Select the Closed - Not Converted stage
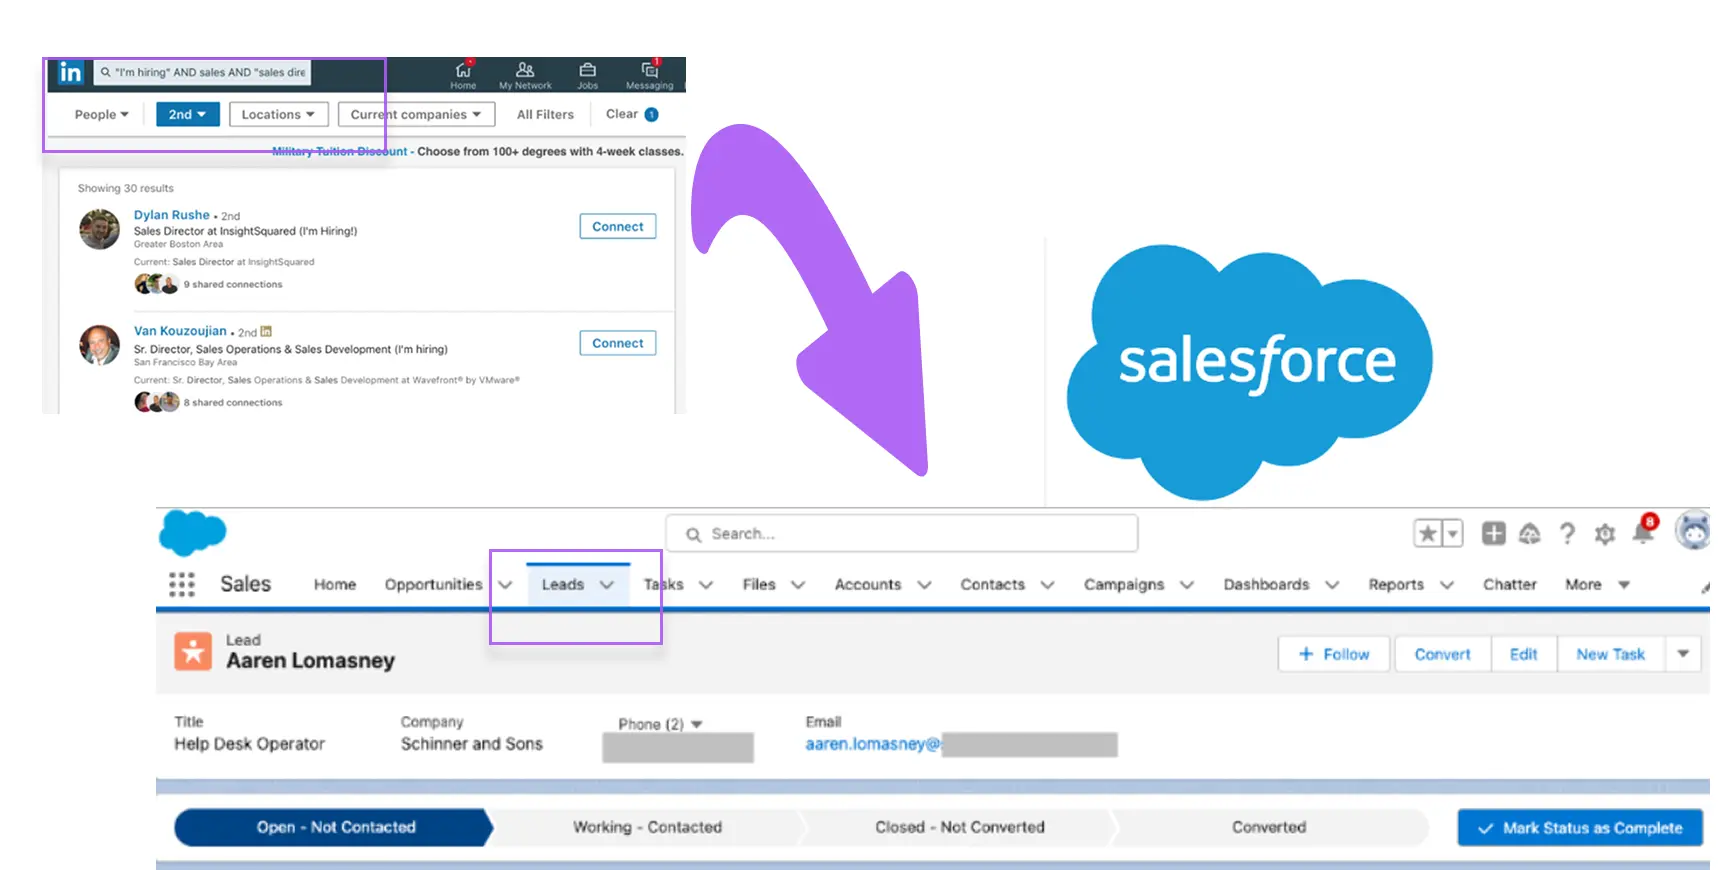Screen dimensions: 1731x870 tap(960, 828)
